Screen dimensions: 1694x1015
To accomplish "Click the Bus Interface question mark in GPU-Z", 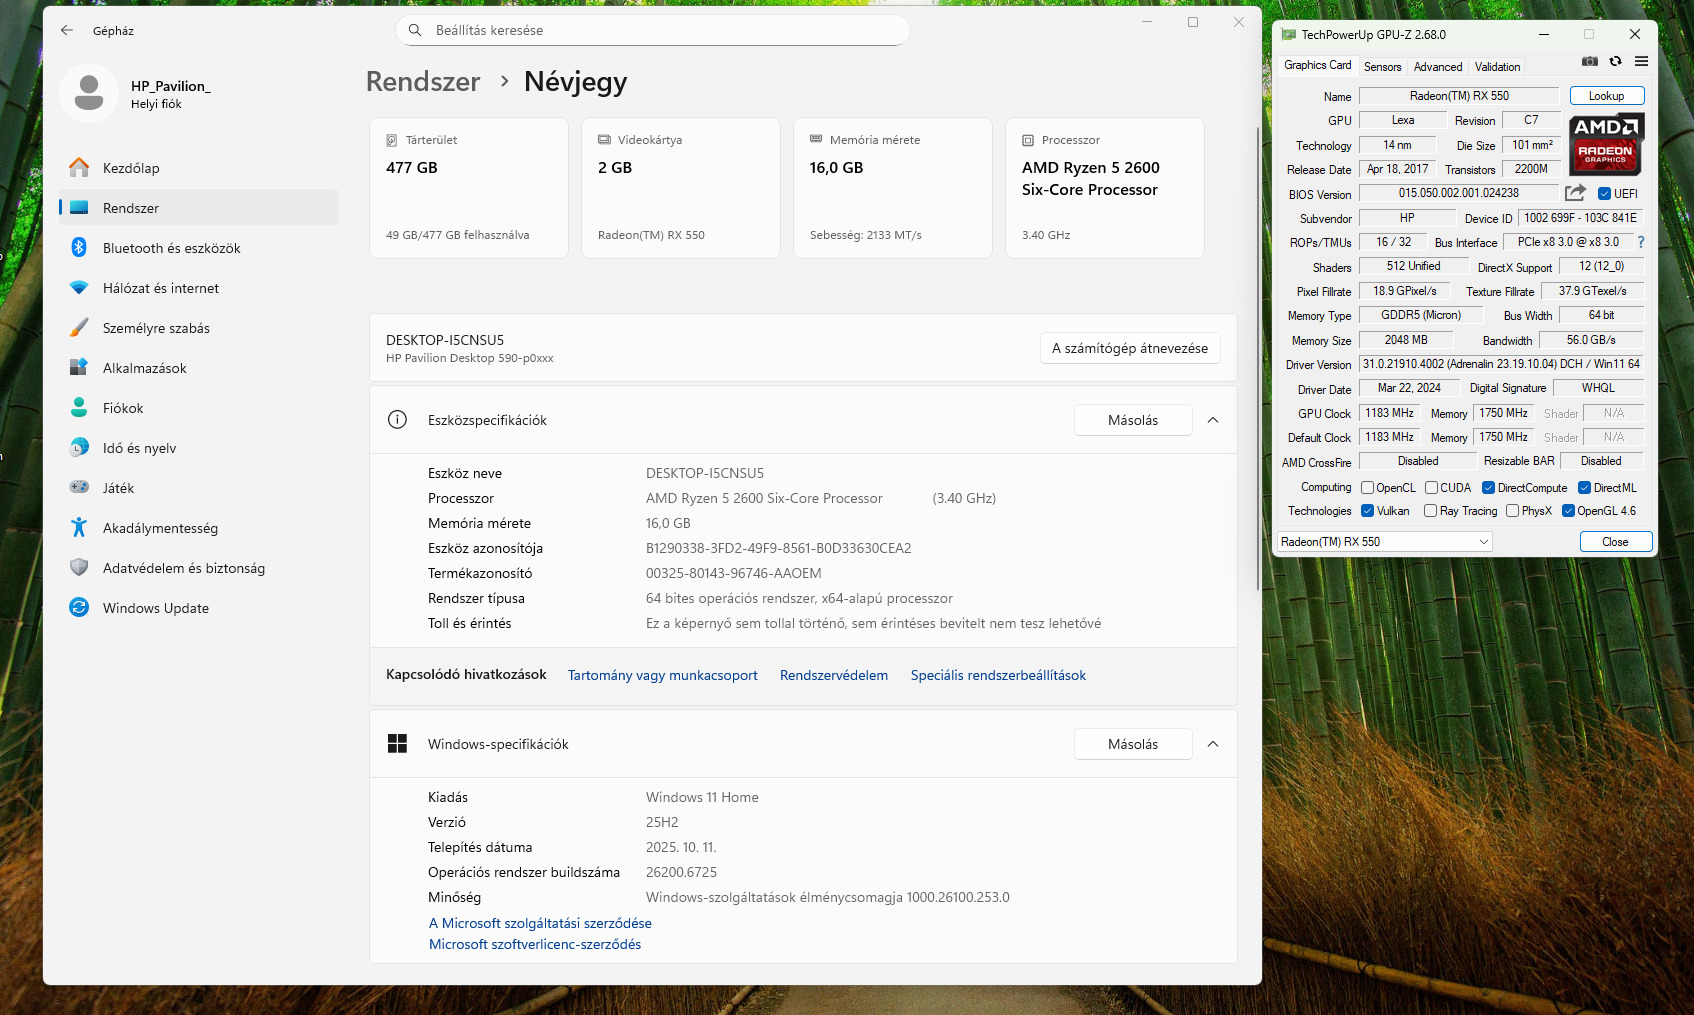I will (x=1640, y=242).
